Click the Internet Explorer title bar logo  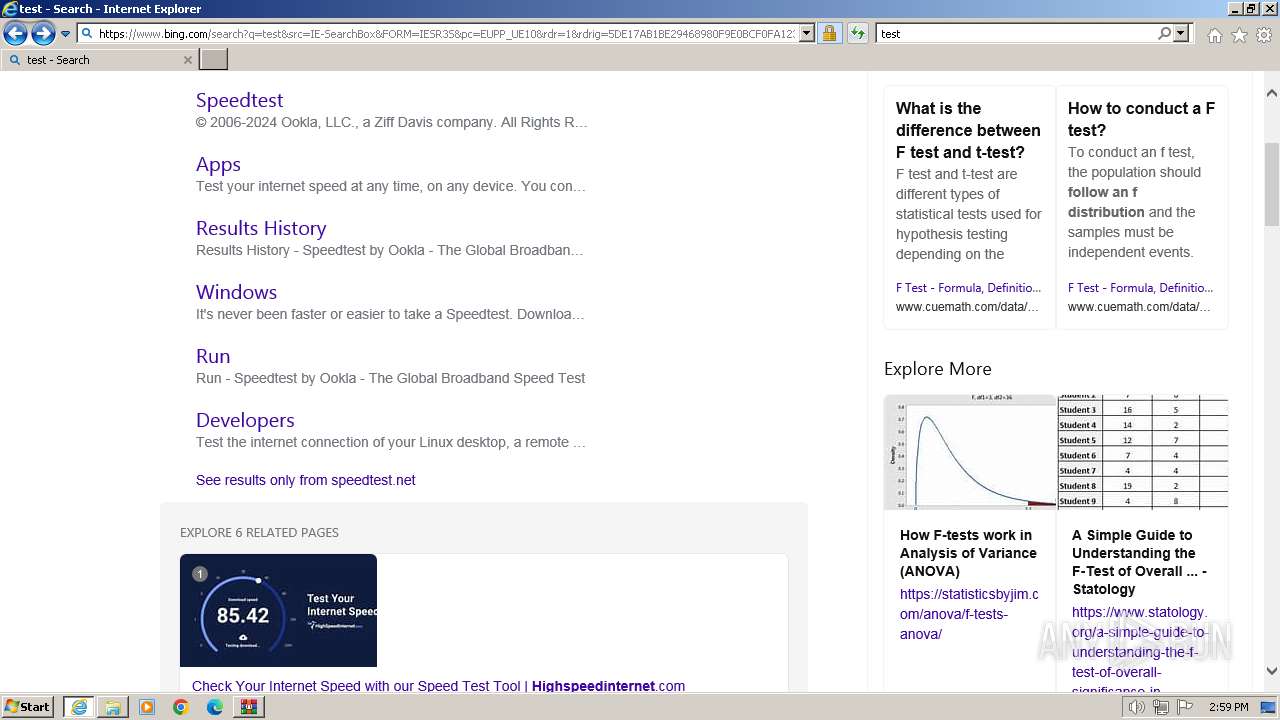click(x=10, y=9)
